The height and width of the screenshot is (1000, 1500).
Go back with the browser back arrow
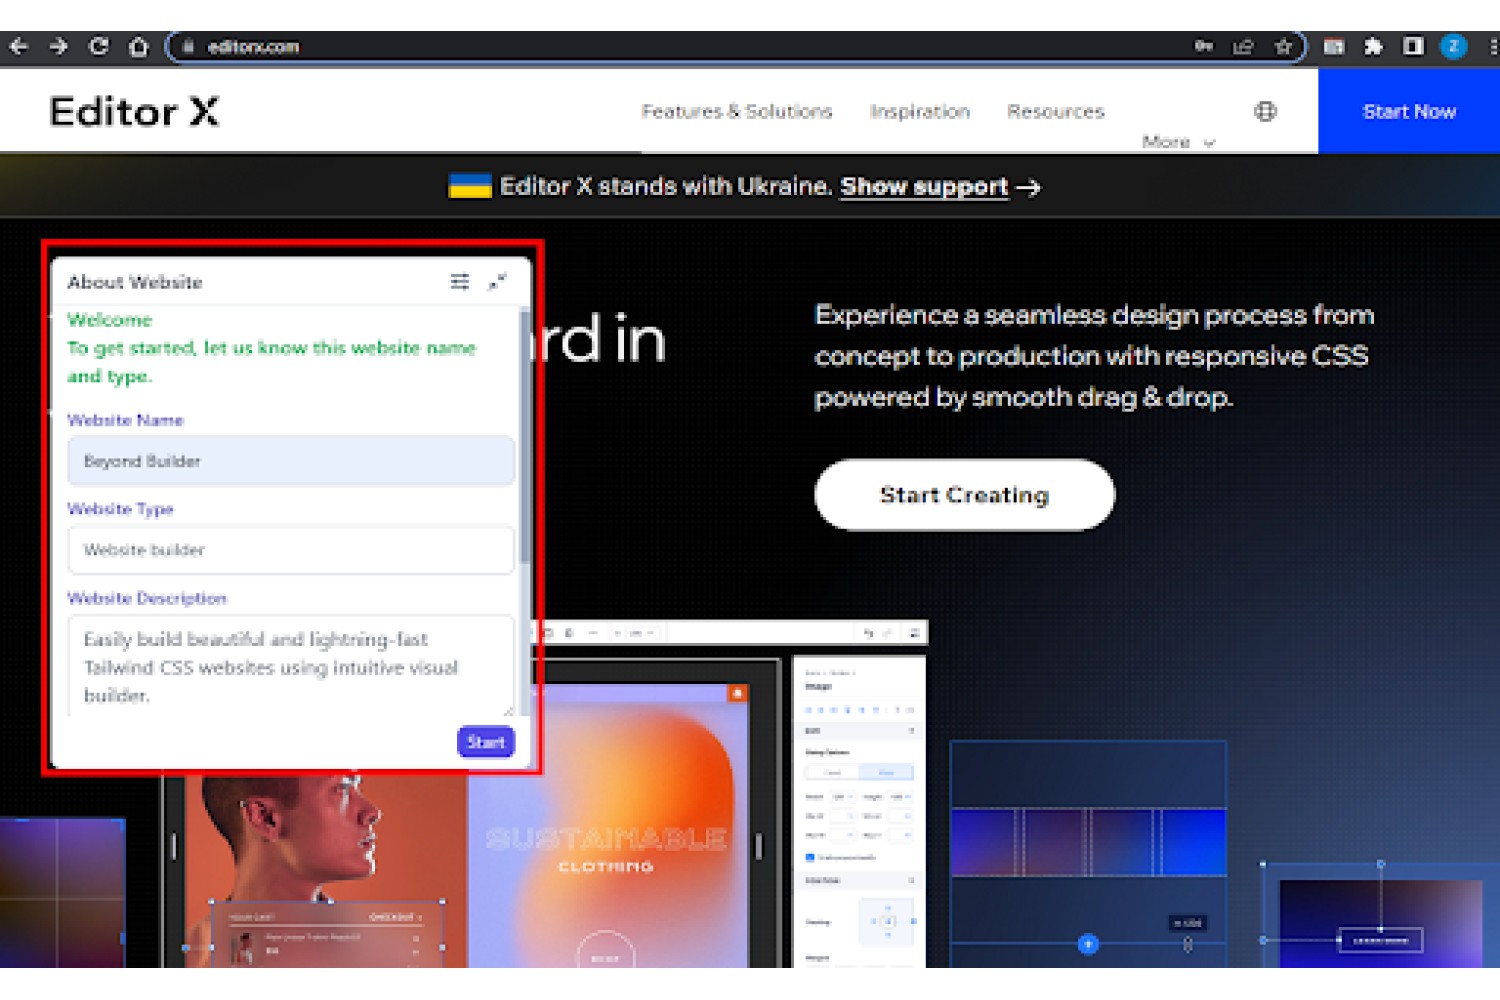[x=18, y=46]
